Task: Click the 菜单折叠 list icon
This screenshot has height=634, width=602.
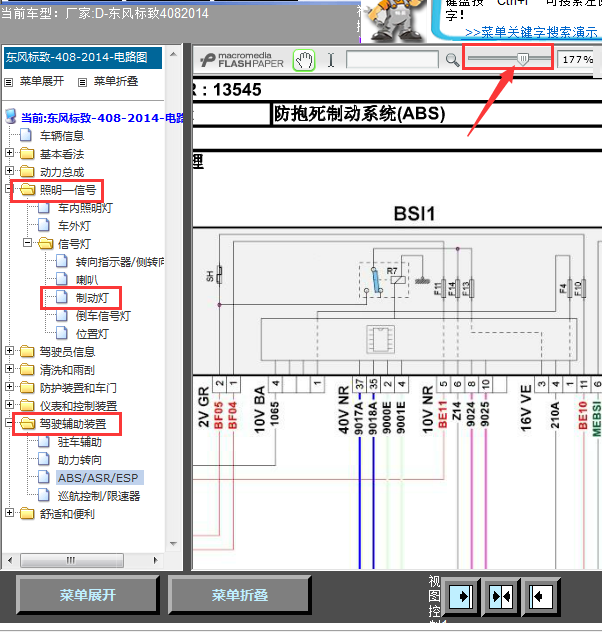Action: (82, 82)
